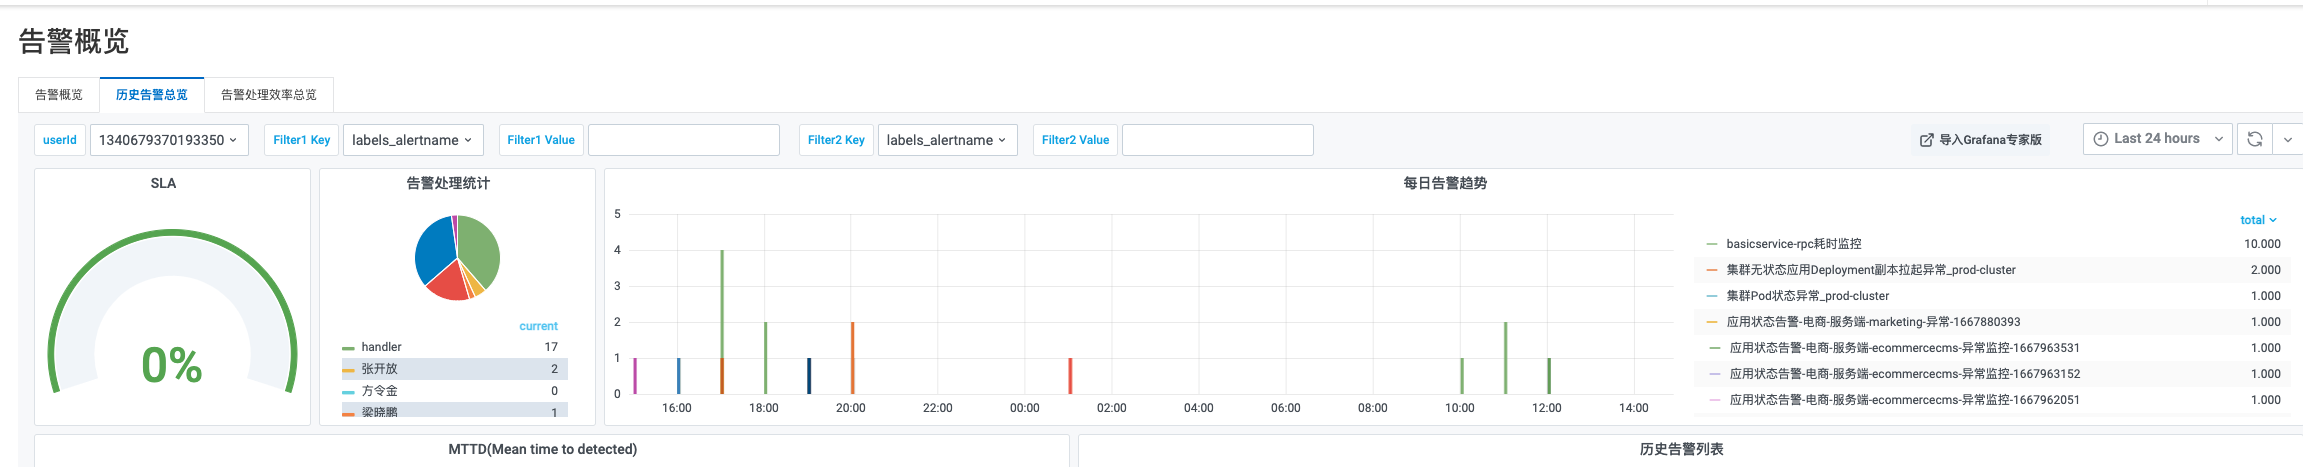This screenshot has width=2303, height=467.
Task: Click the Filter2 Value label
Action: point(1075,140)
